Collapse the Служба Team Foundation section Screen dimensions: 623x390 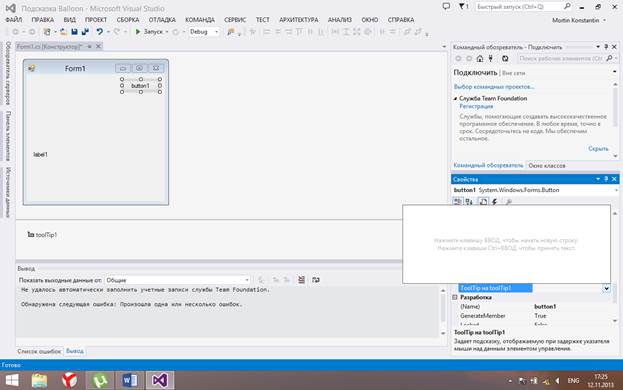click(455, 98)
